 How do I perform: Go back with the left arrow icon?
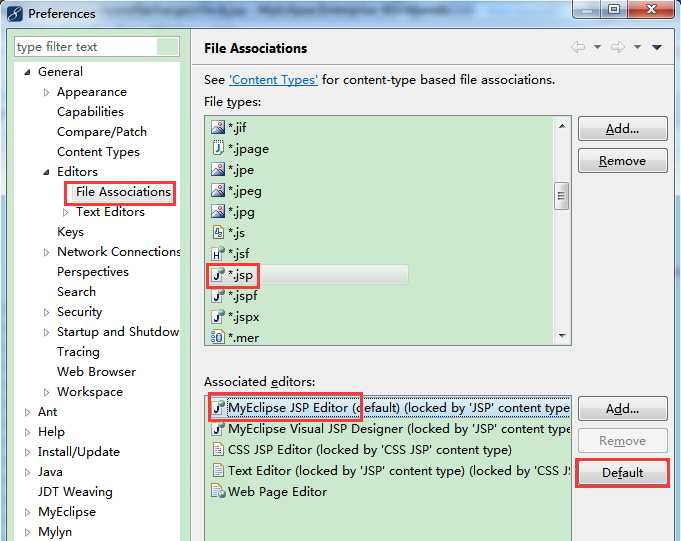(578, 47)
